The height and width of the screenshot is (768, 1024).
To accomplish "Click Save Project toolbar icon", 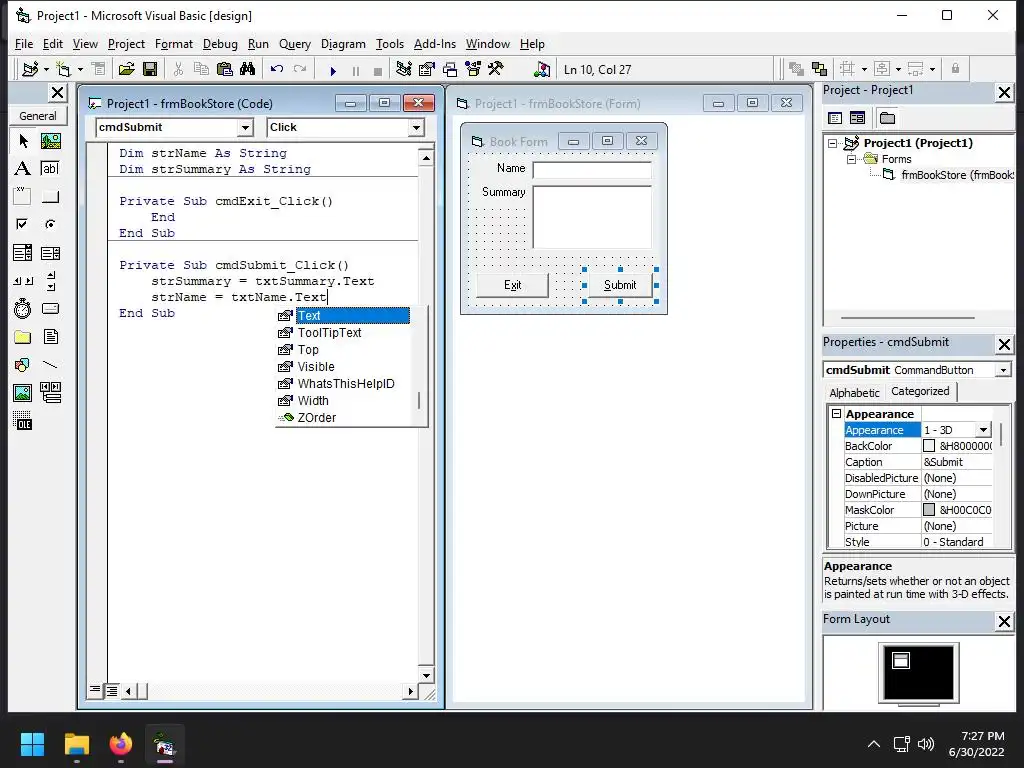I will [x=150, y=69].
